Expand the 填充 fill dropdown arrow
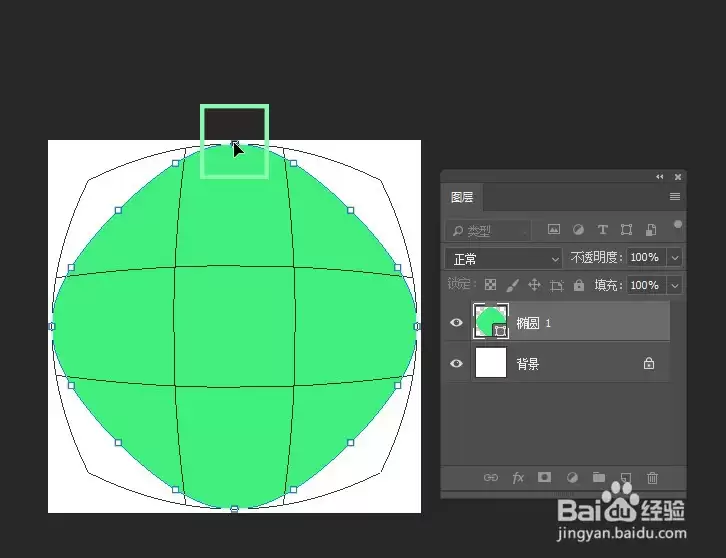The height and width of the screenshot is (558, 726). (675, 285)
